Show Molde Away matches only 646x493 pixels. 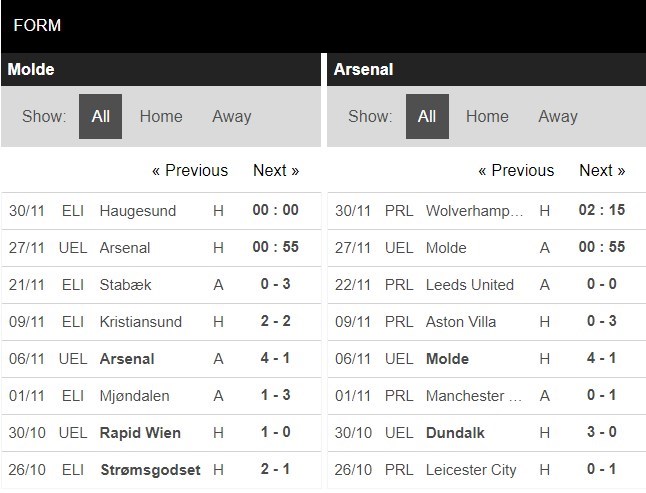point(231,116)
